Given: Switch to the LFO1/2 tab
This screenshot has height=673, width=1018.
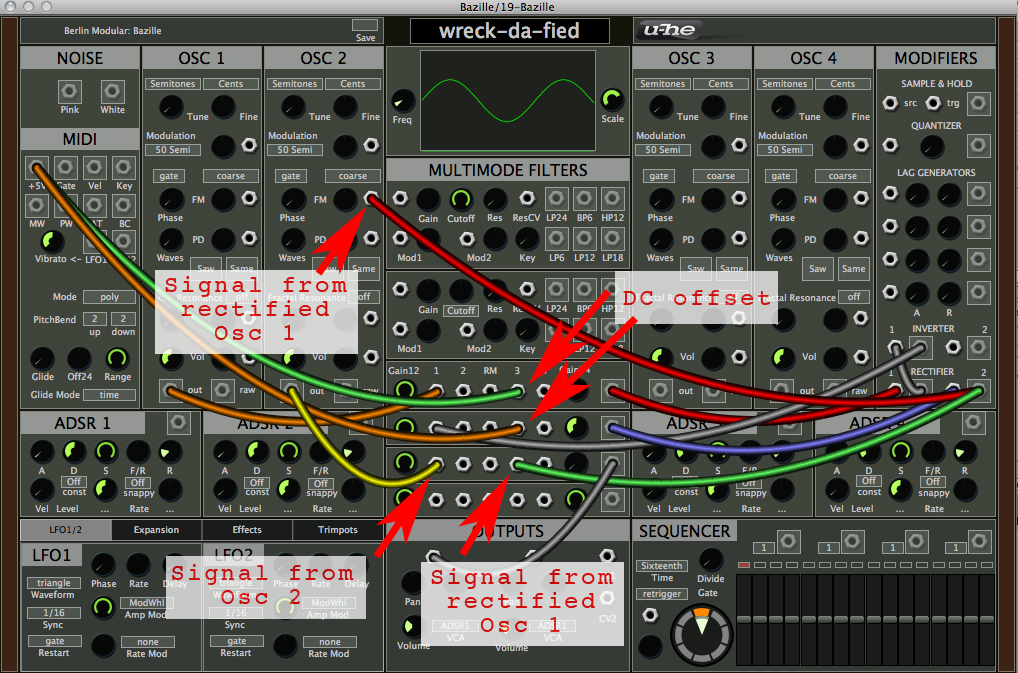Looking at the screenshot, I should (66, 530).
